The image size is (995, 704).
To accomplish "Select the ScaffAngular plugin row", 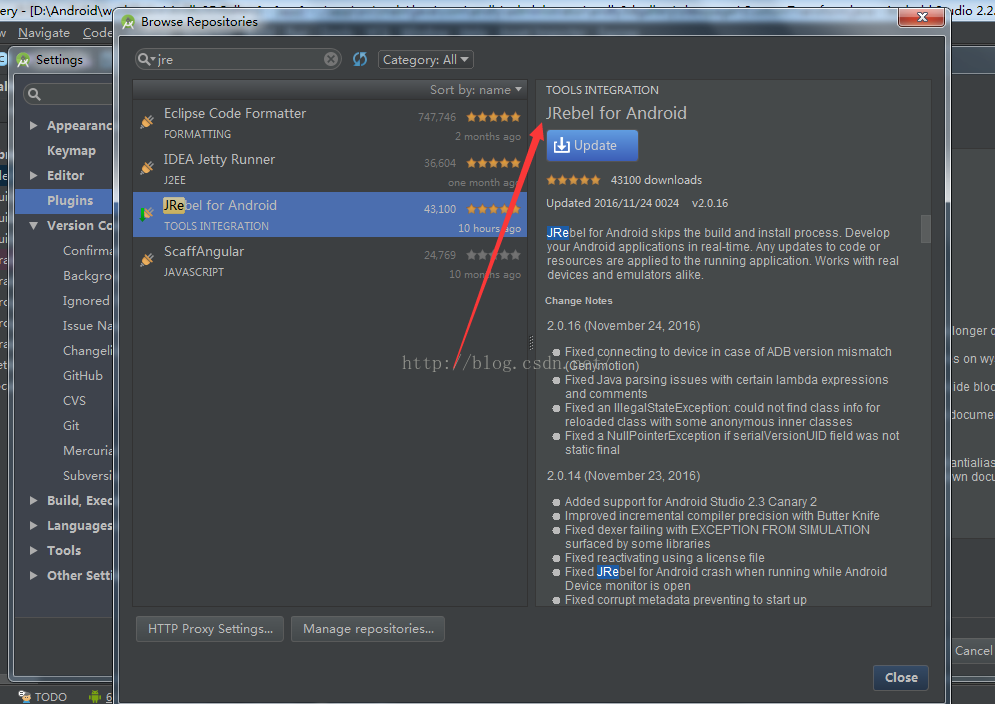I will [330, 261].
